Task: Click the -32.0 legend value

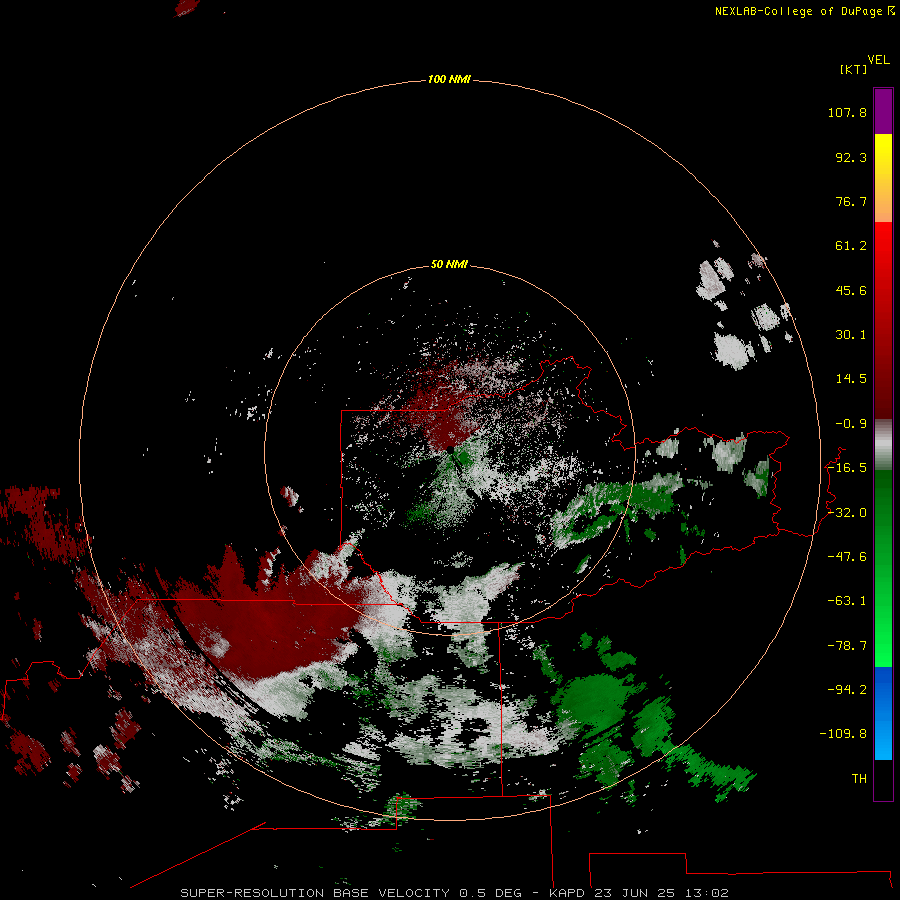Action: click(847, 513)
